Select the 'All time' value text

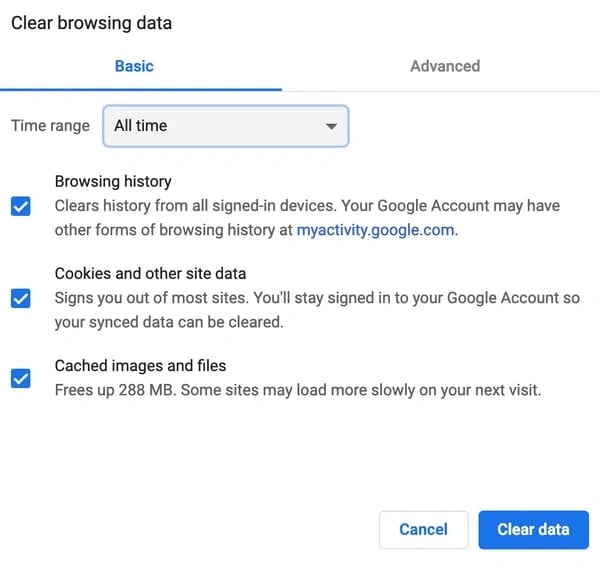point(141,126)
